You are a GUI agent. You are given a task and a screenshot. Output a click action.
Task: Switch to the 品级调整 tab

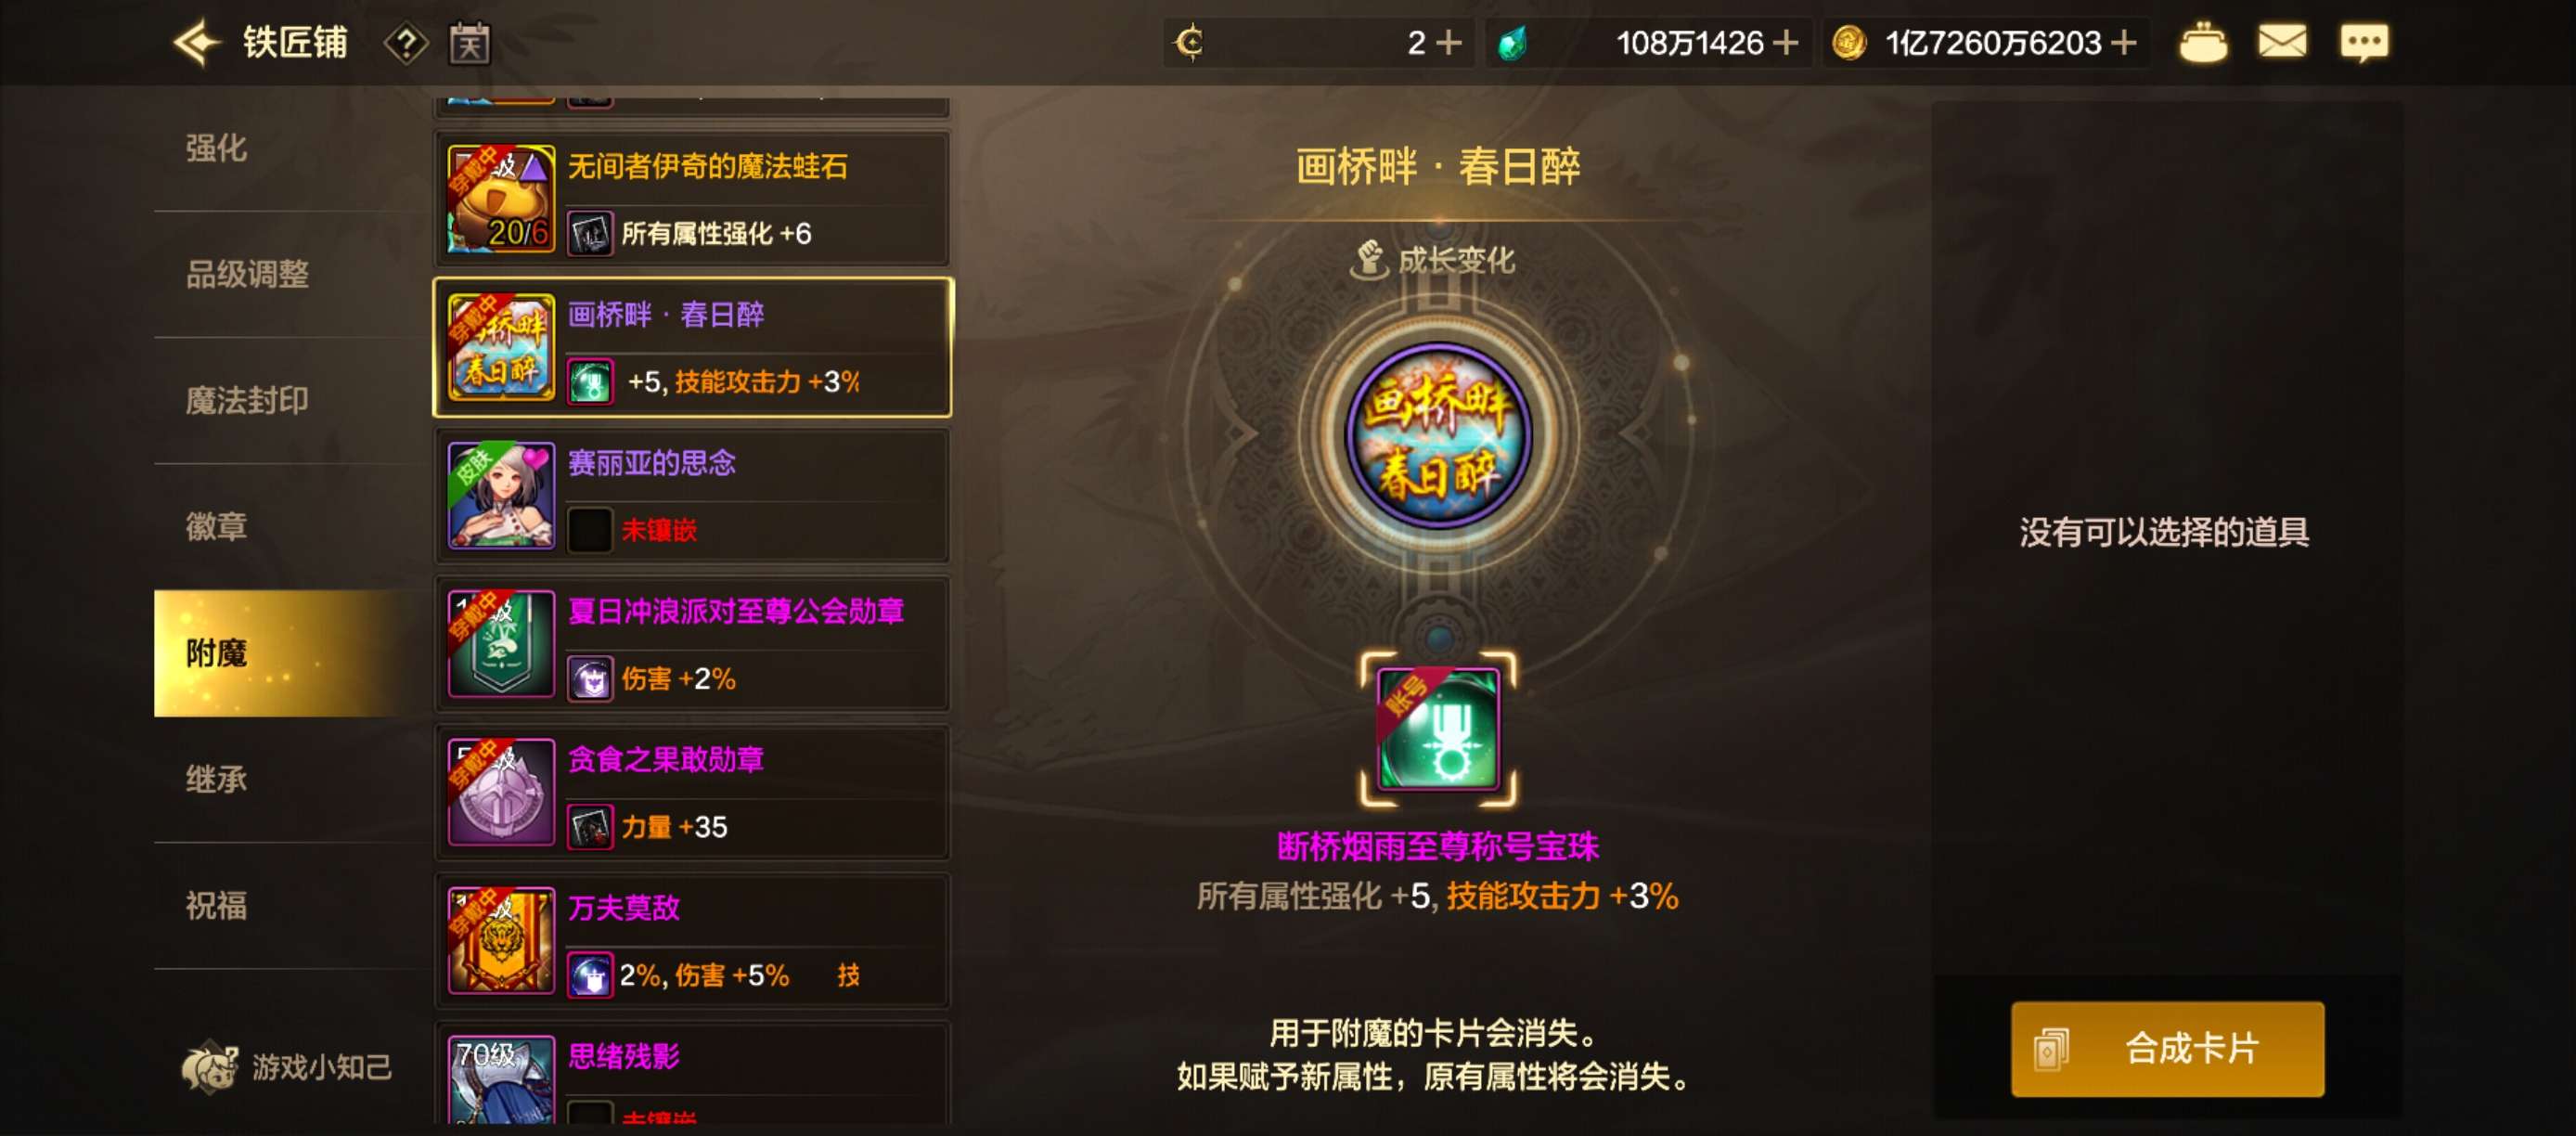point(246,274)
